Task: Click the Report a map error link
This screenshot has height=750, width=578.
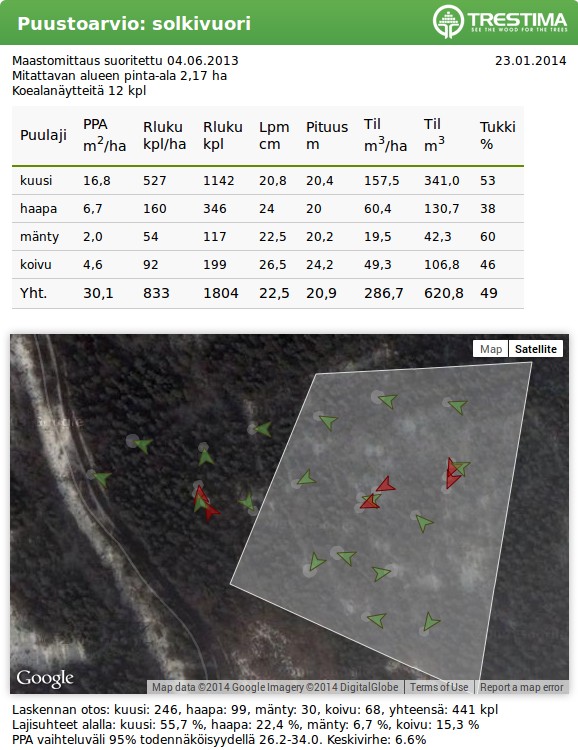Action: tap(522, 687)
